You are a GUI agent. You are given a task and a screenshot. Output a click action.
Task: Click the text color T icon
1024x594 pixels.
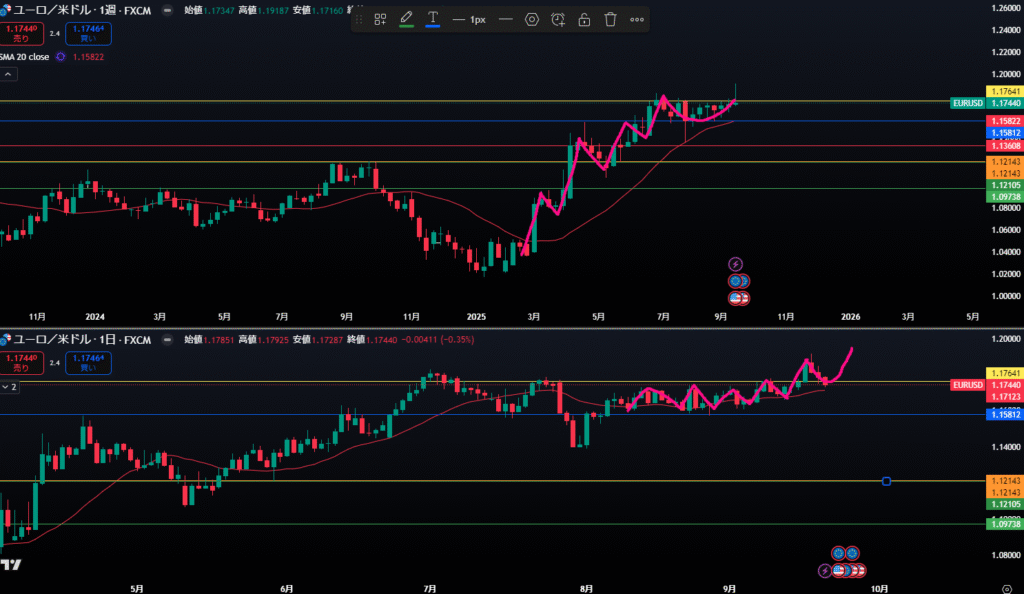coord(432,19)
